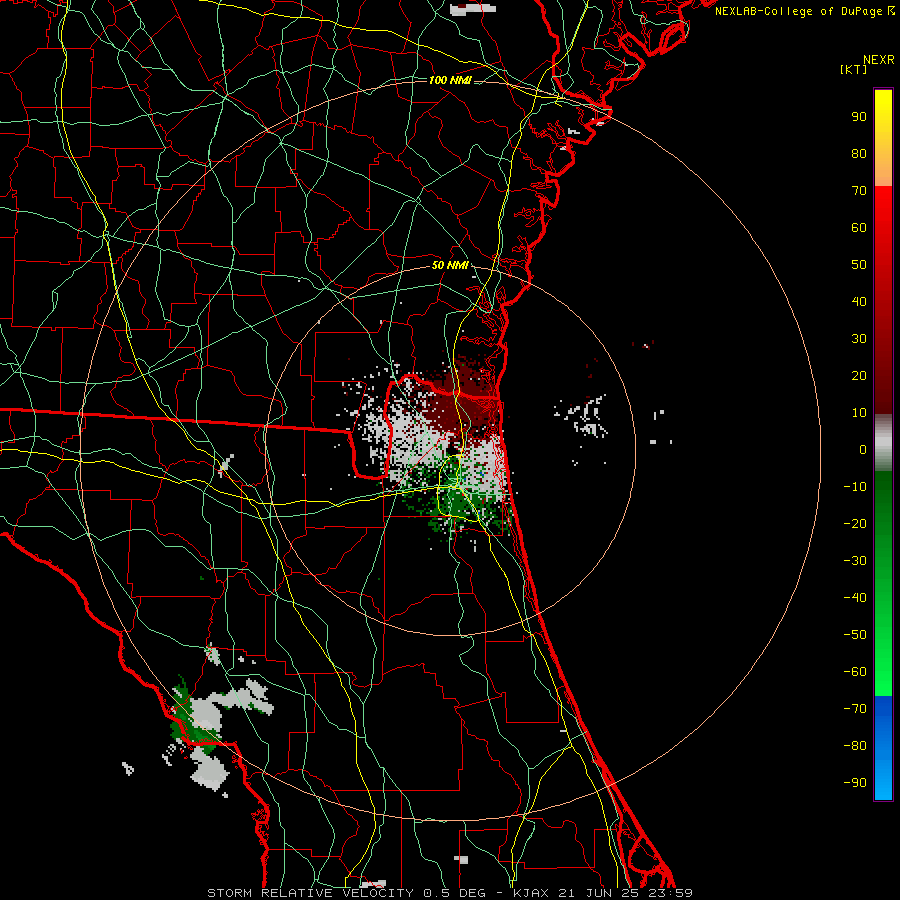The width and height of the screenshot is (900, 900).
Task: Click the 10 value on the velocity scale
Action: [x=859, y=413]
